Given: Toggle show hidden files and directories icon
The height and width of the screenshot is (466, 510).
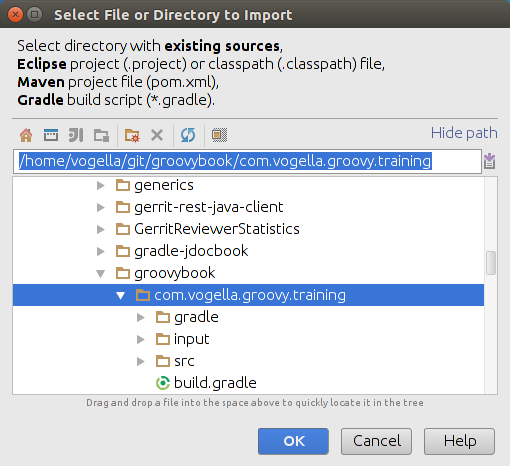Looking at the screenshot, I should [219, 135].
